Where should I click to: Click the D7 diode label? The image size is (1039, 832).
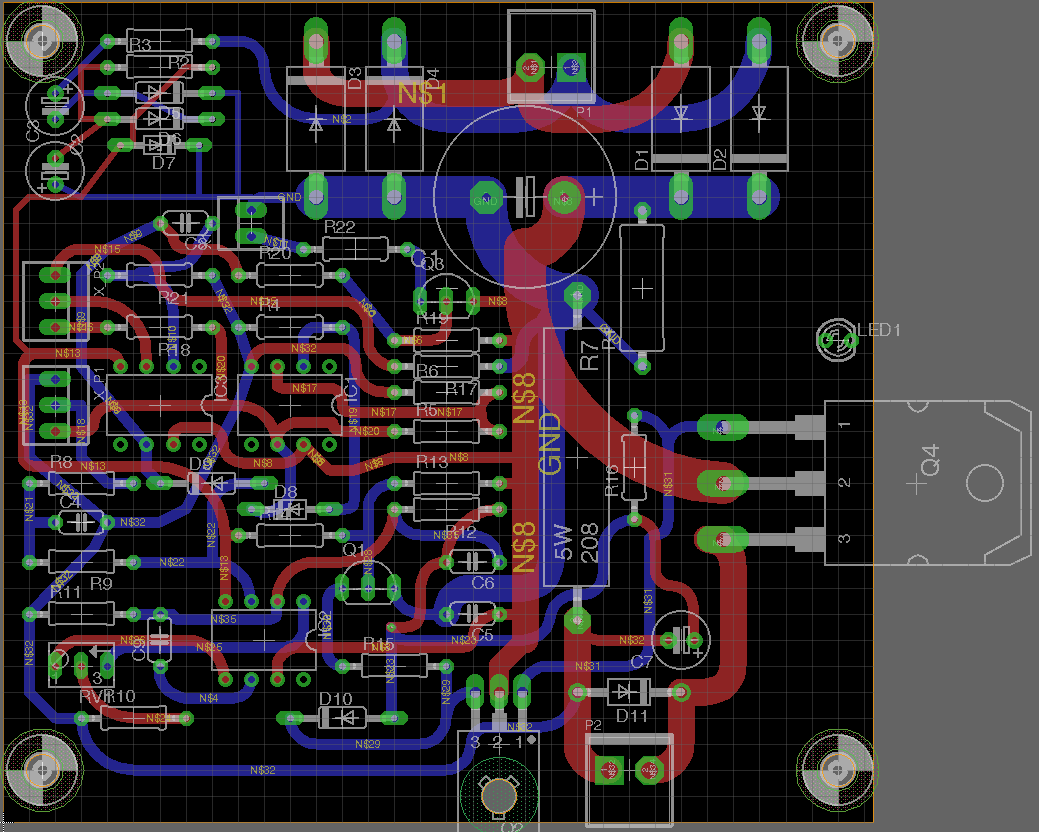click(164, 163)
